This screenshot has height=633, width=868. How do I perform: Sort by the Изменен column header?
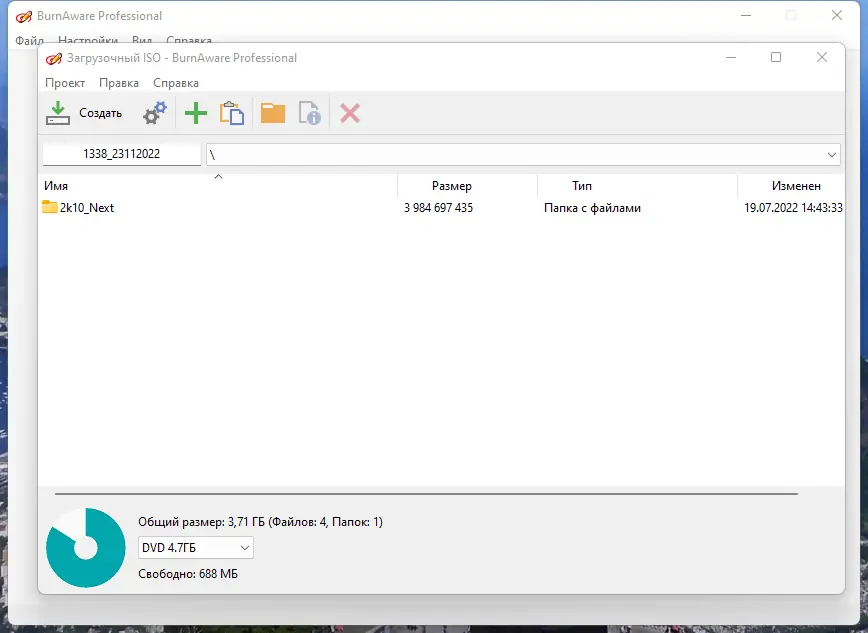tap(791, 186)
